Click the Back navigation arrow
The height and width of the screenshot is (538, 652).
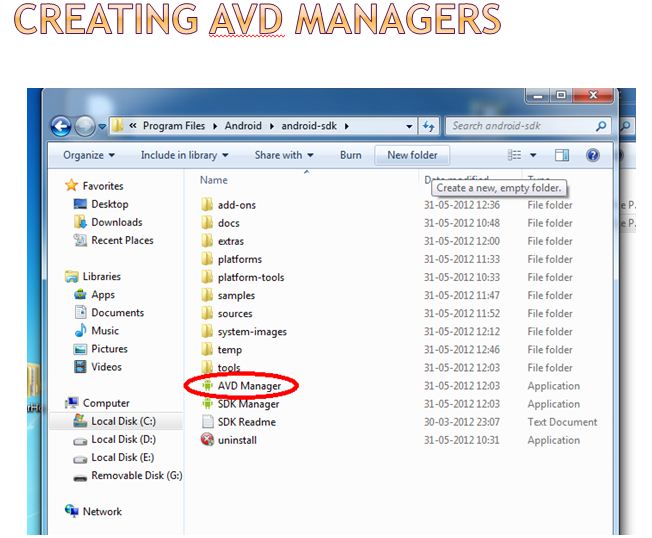pos(61,126)
